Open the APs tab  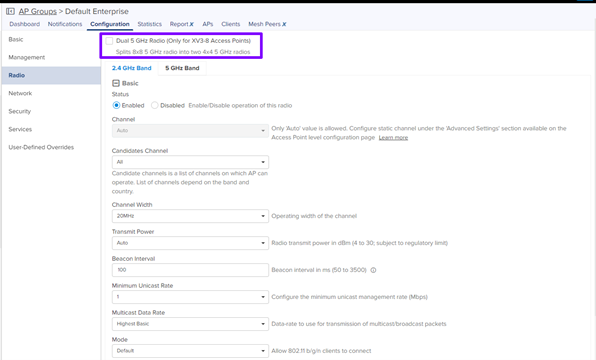208,24
